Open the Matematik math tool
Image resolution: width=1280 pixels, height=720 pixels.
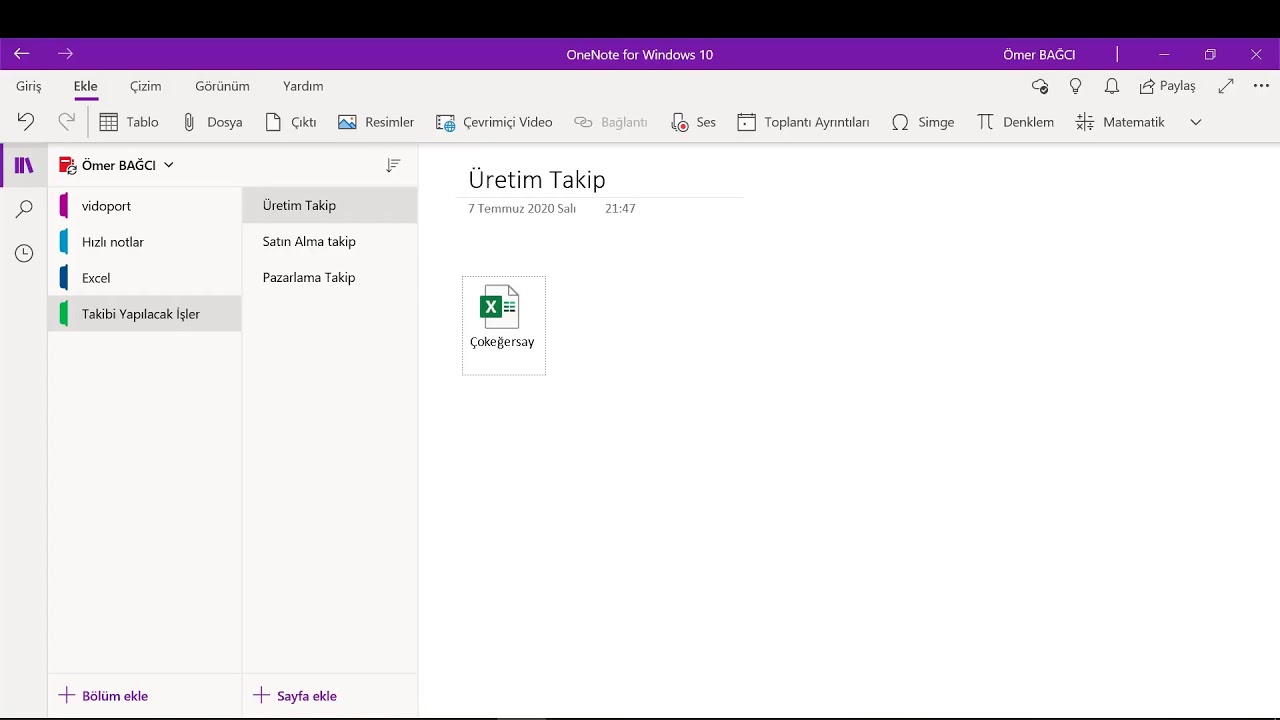(1120, 122)
